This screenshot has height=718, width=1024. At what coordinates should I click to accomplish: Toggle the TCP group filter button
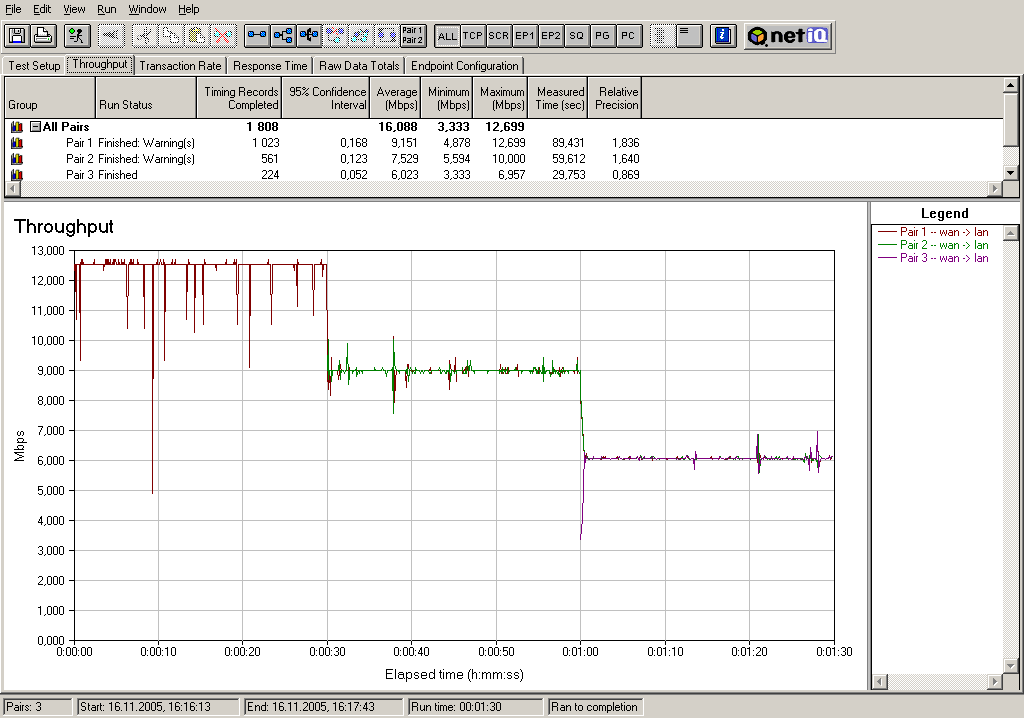click(x=473, y=36)
